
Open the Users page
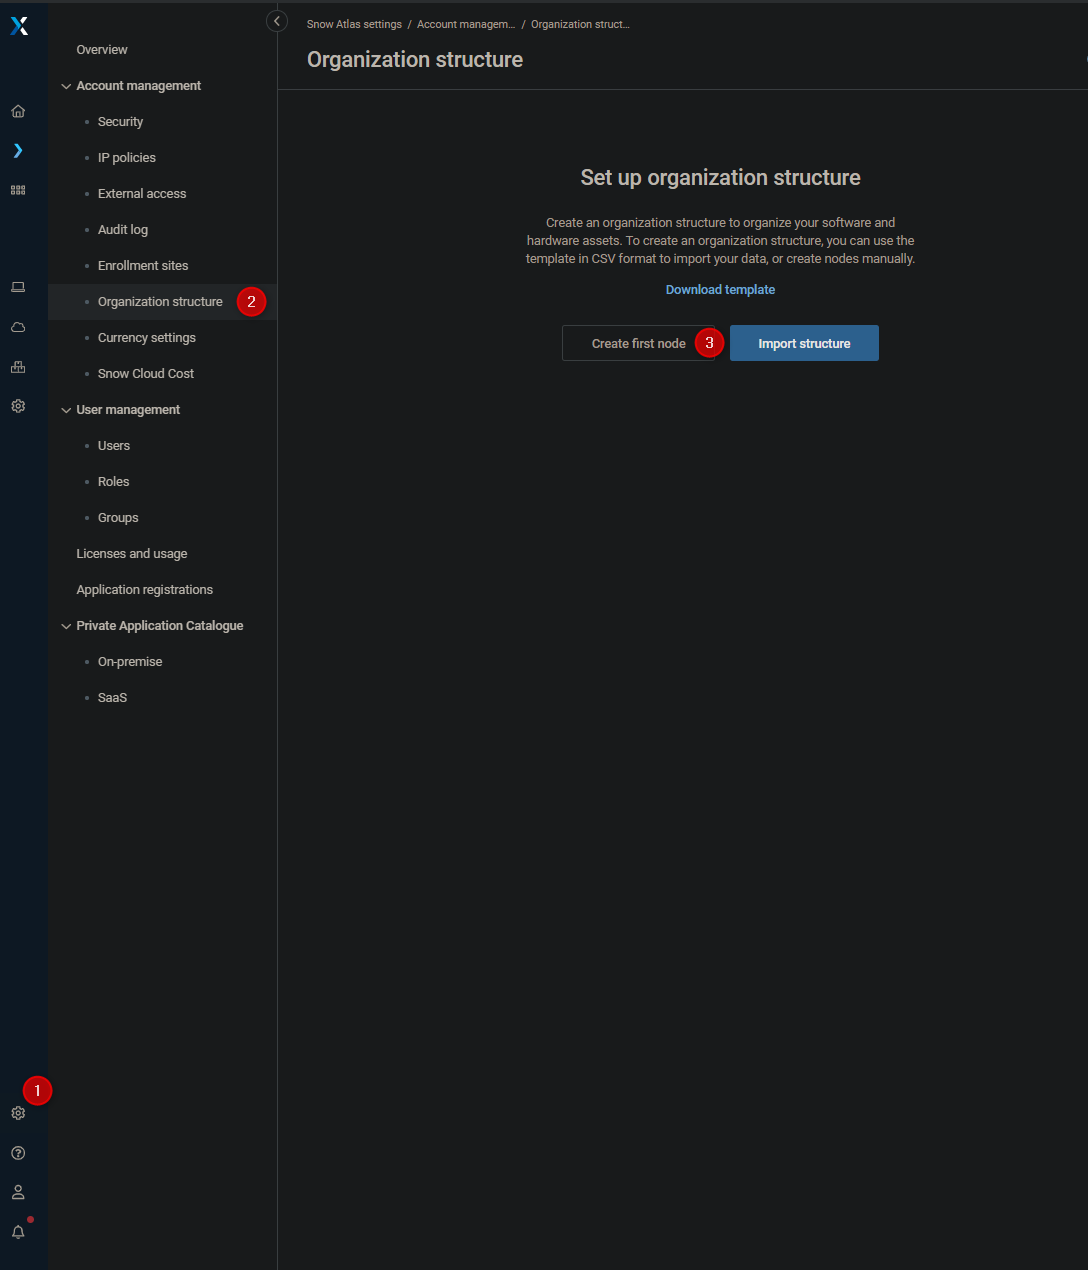click(x=114, y=446)
